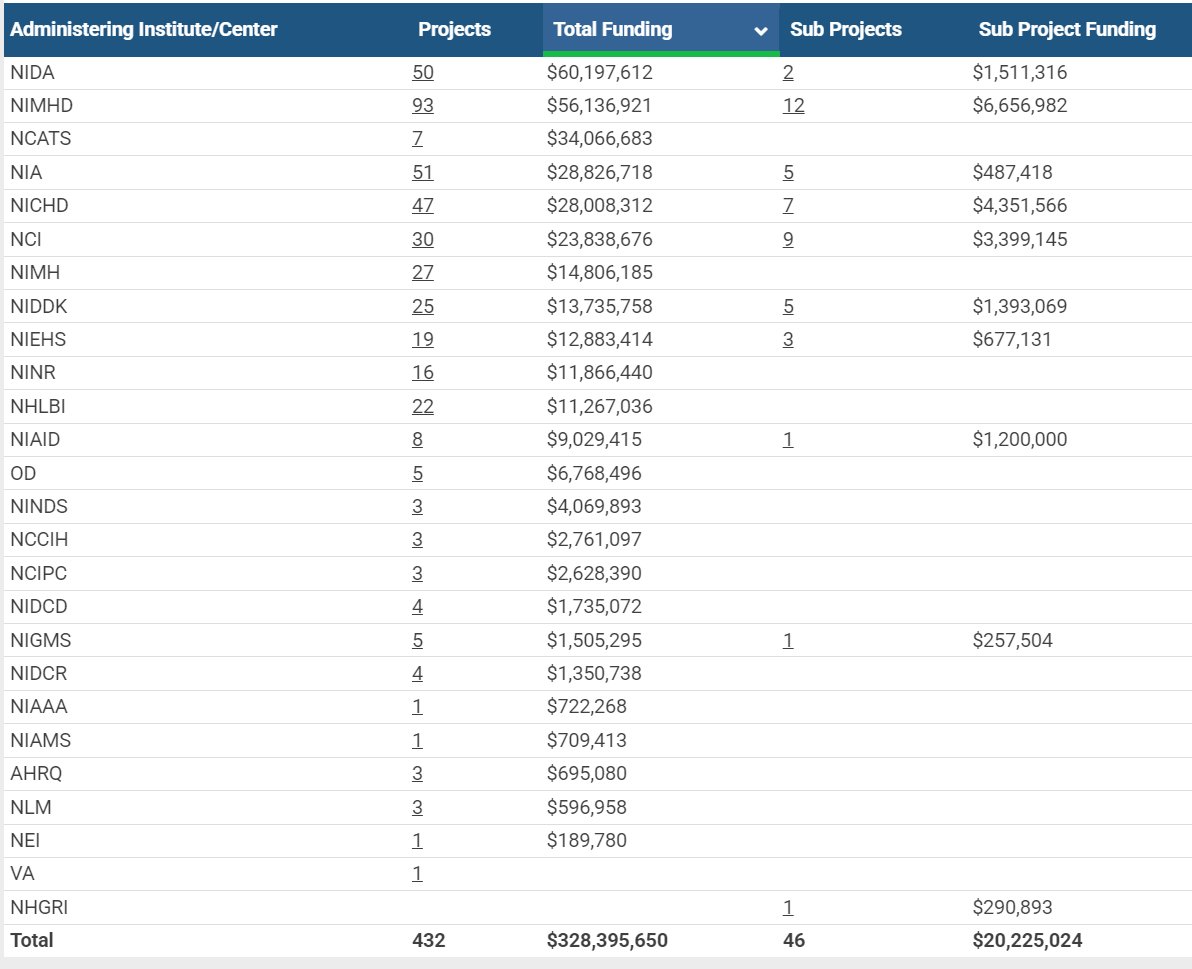Open NIA's 51 projects link
1192x969 pixels.
click(x=423, y=173)
